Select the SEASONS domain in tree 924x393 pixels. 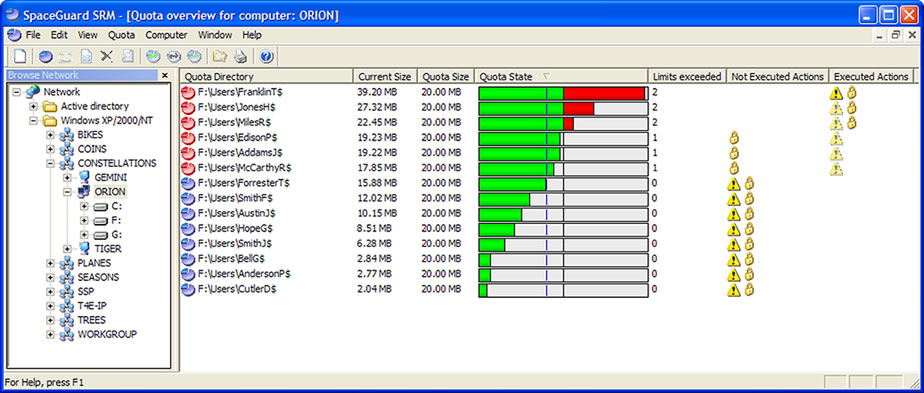[98, 277]
